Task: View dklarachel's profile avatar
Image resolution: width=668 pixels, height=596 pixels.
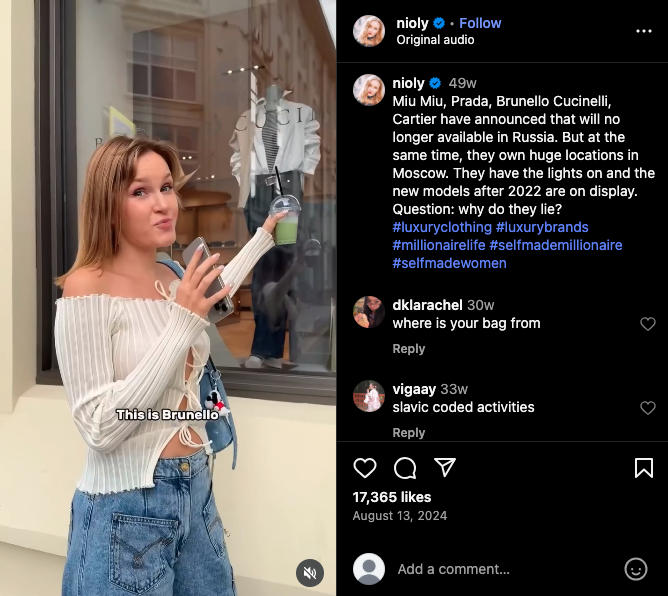Action: (369, 312)
